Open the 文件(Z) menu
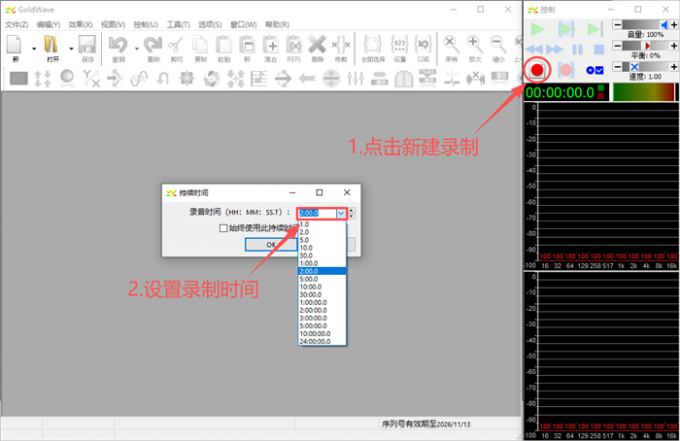The image size is (680, 441). tap(16, 24)
